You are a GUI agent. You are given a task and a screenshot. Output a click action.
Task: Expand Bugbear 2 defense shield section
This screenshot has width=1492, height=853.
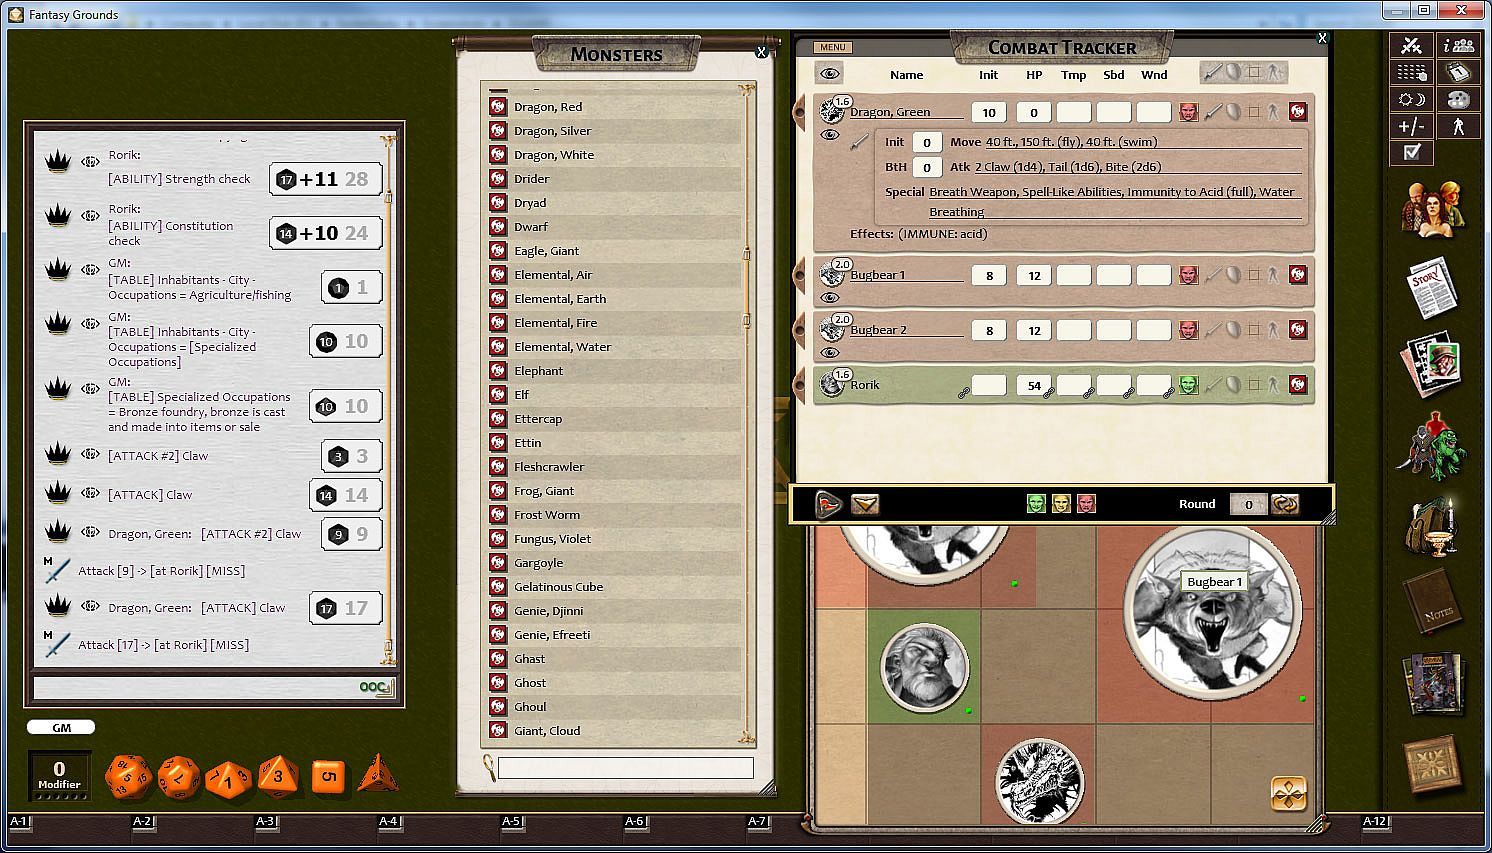[x=1233, y=330]
